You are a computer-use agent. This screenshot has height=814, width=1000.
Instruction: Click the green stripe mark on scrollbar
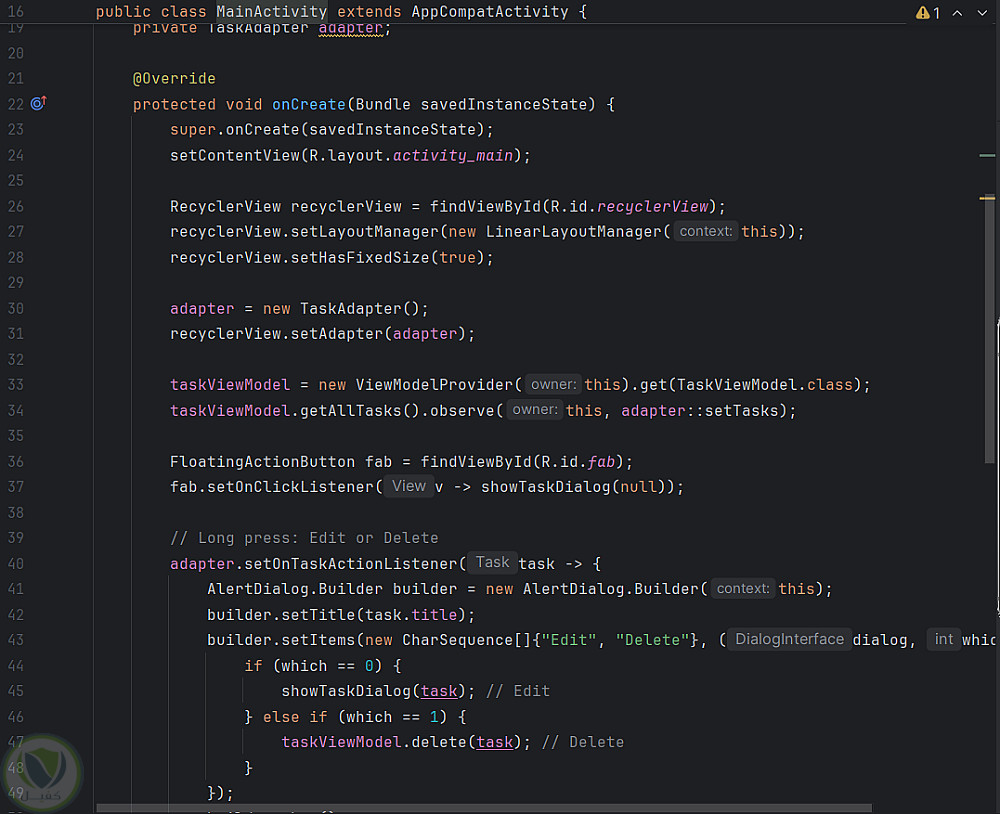click(987, 155)
